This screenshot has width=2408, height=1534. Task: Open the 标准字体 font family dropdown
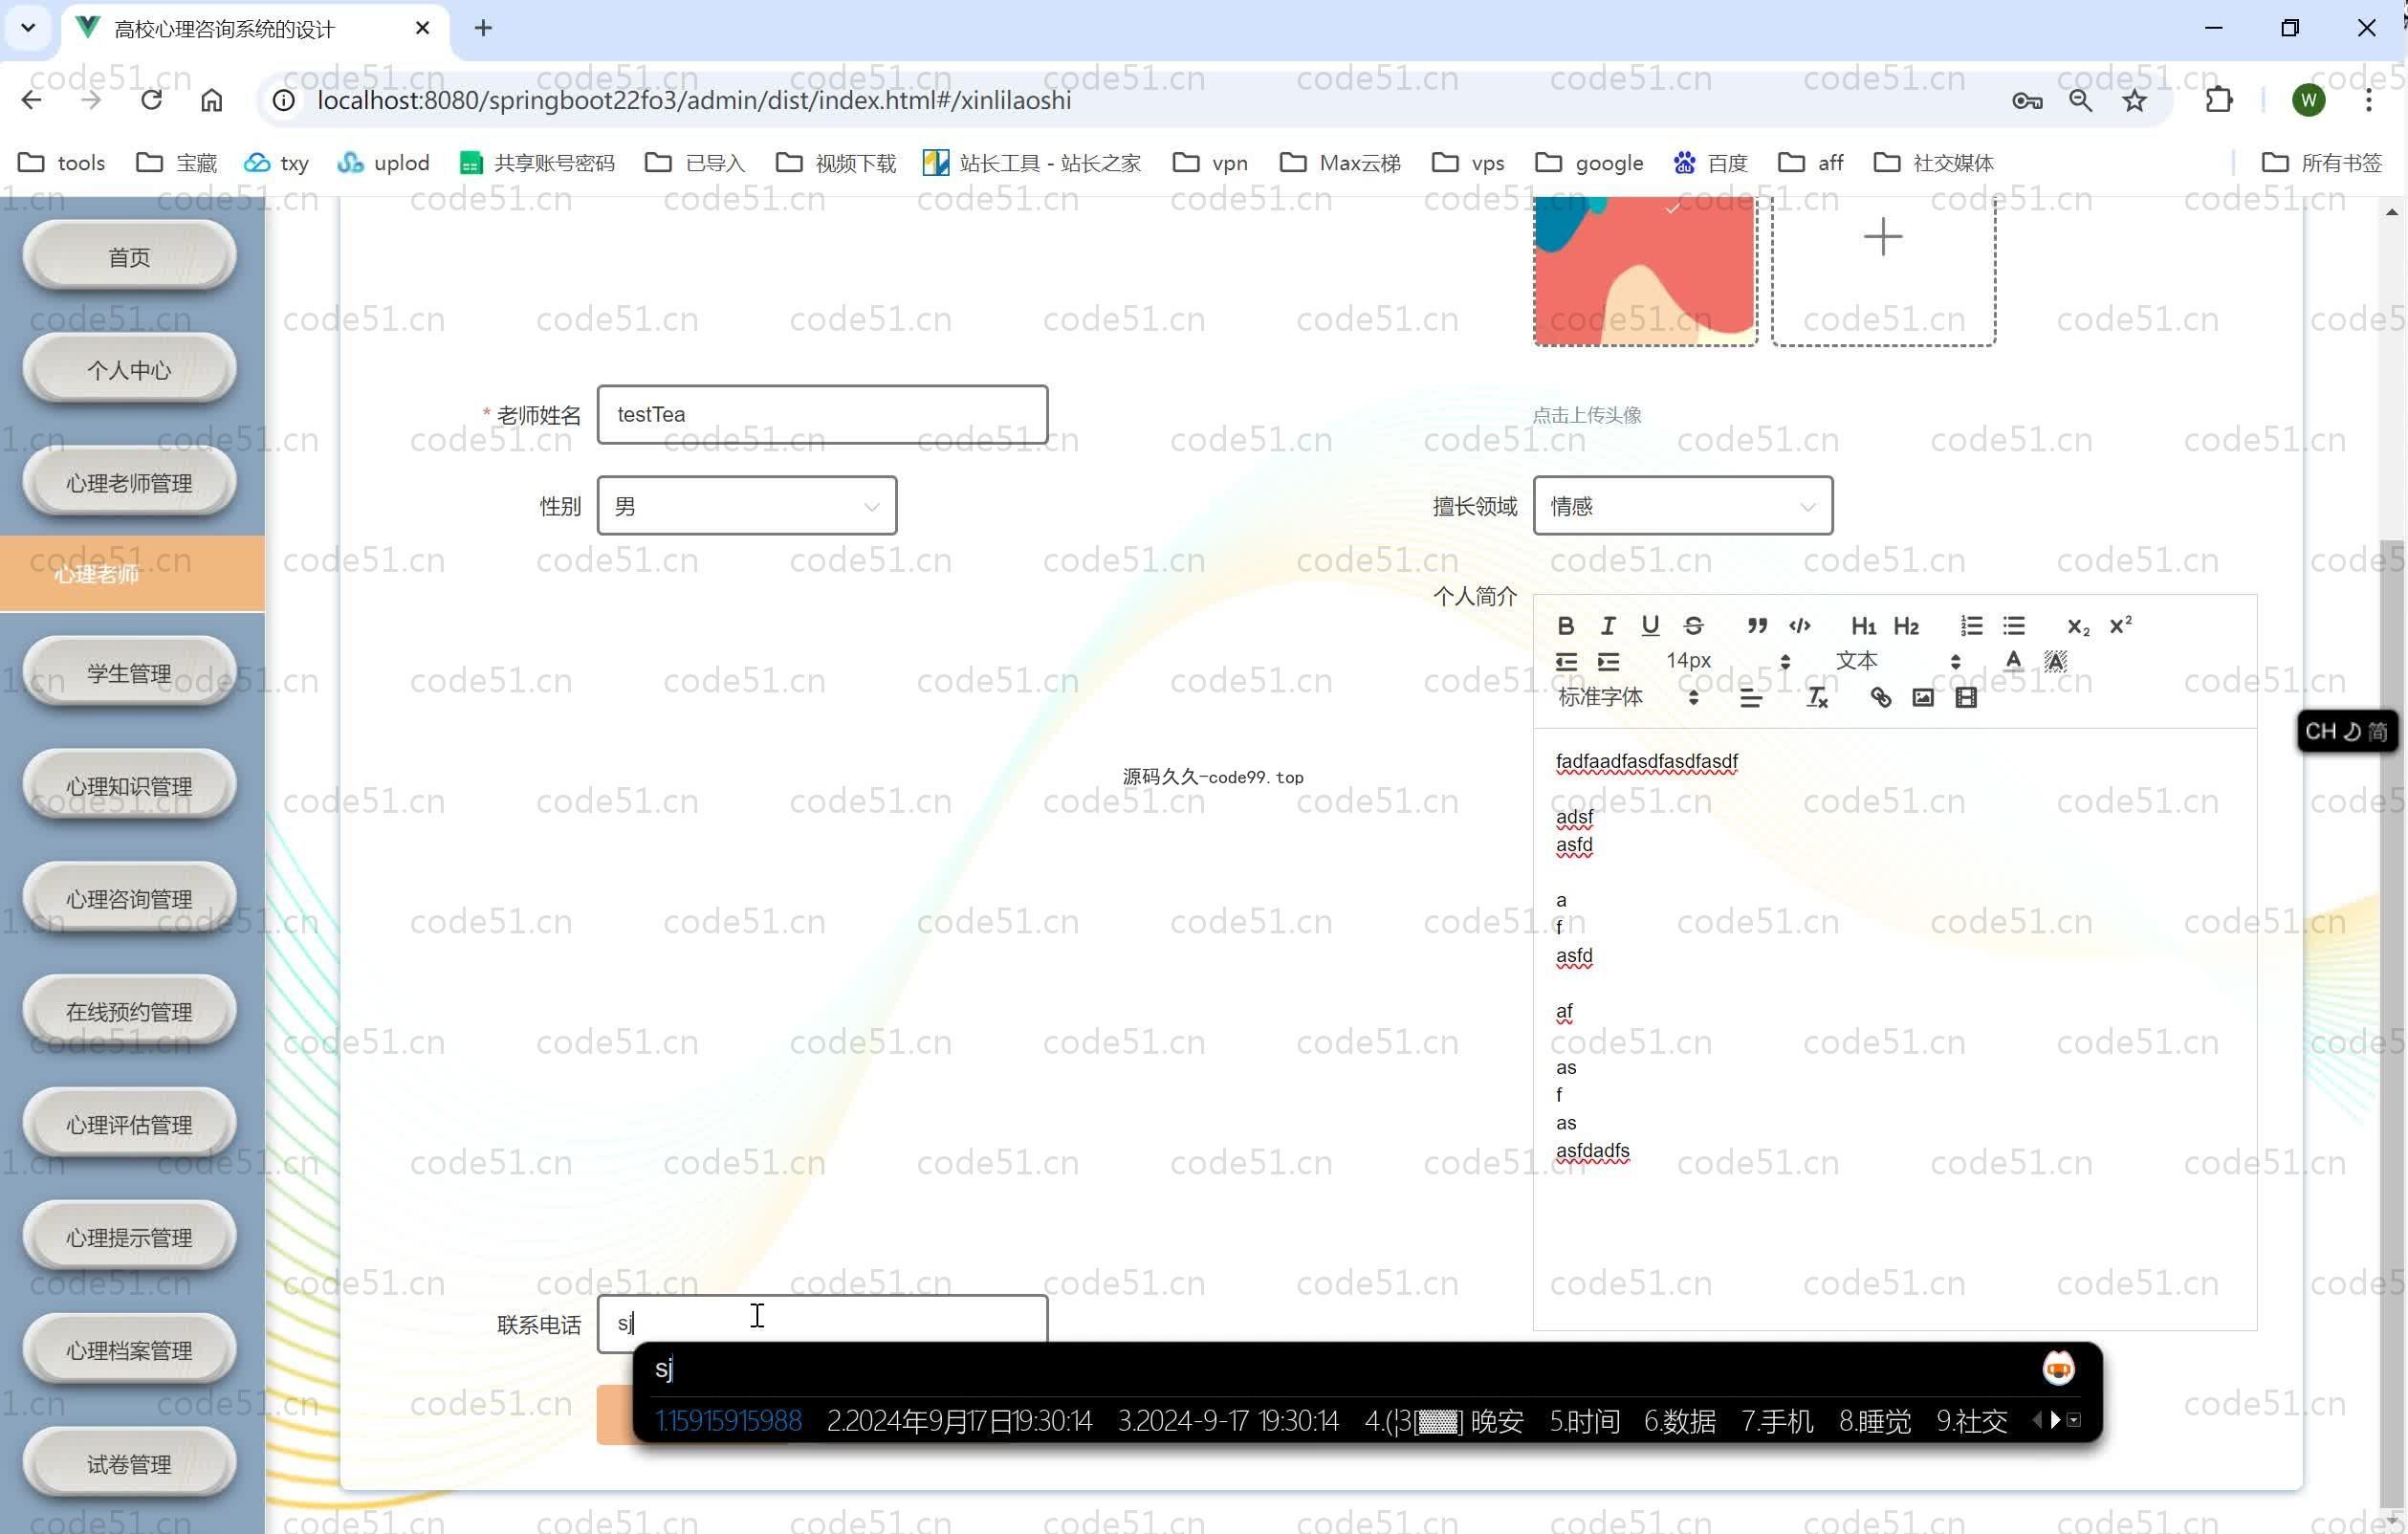[x=1628, y=697]
